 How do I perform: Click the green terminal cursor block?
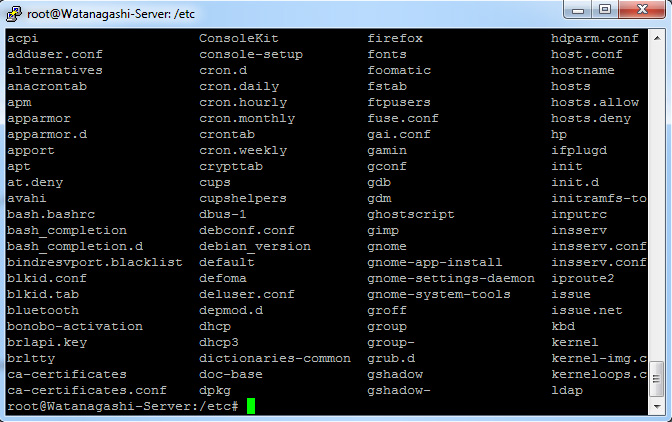click(252, 406)
